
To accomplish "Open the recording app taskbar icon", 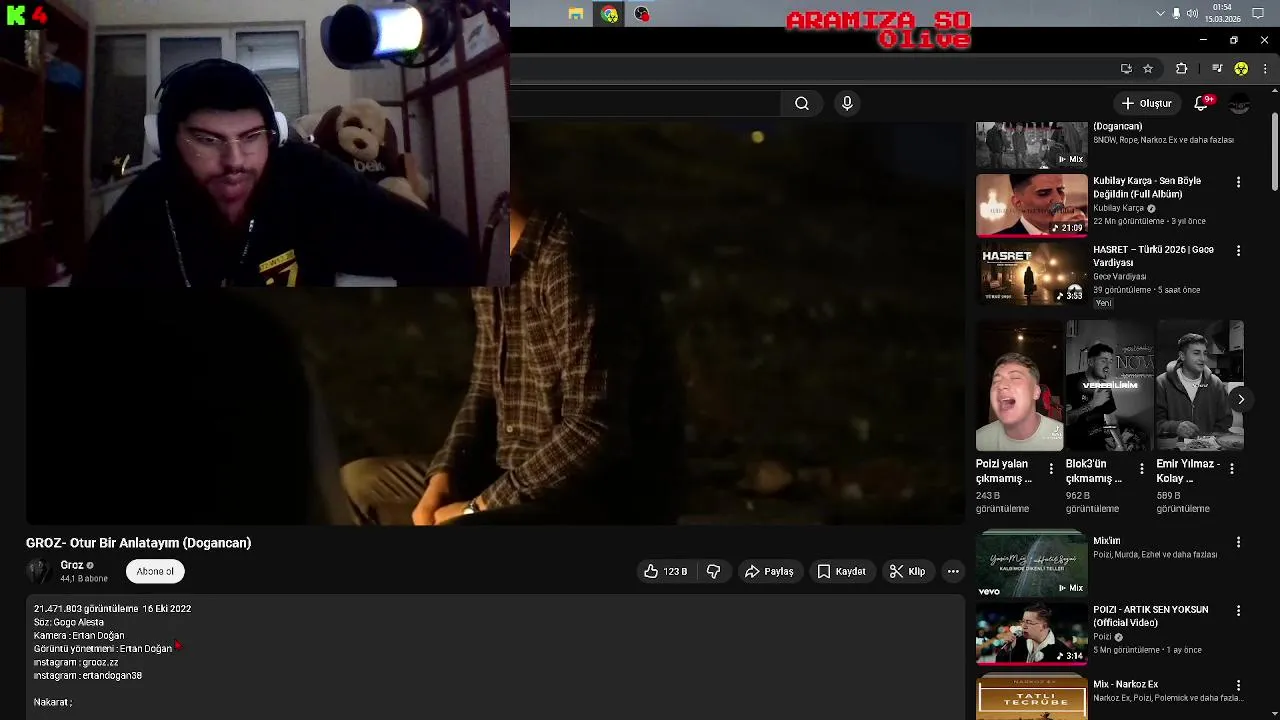I will pyautogui.click(x=642, y=14).
